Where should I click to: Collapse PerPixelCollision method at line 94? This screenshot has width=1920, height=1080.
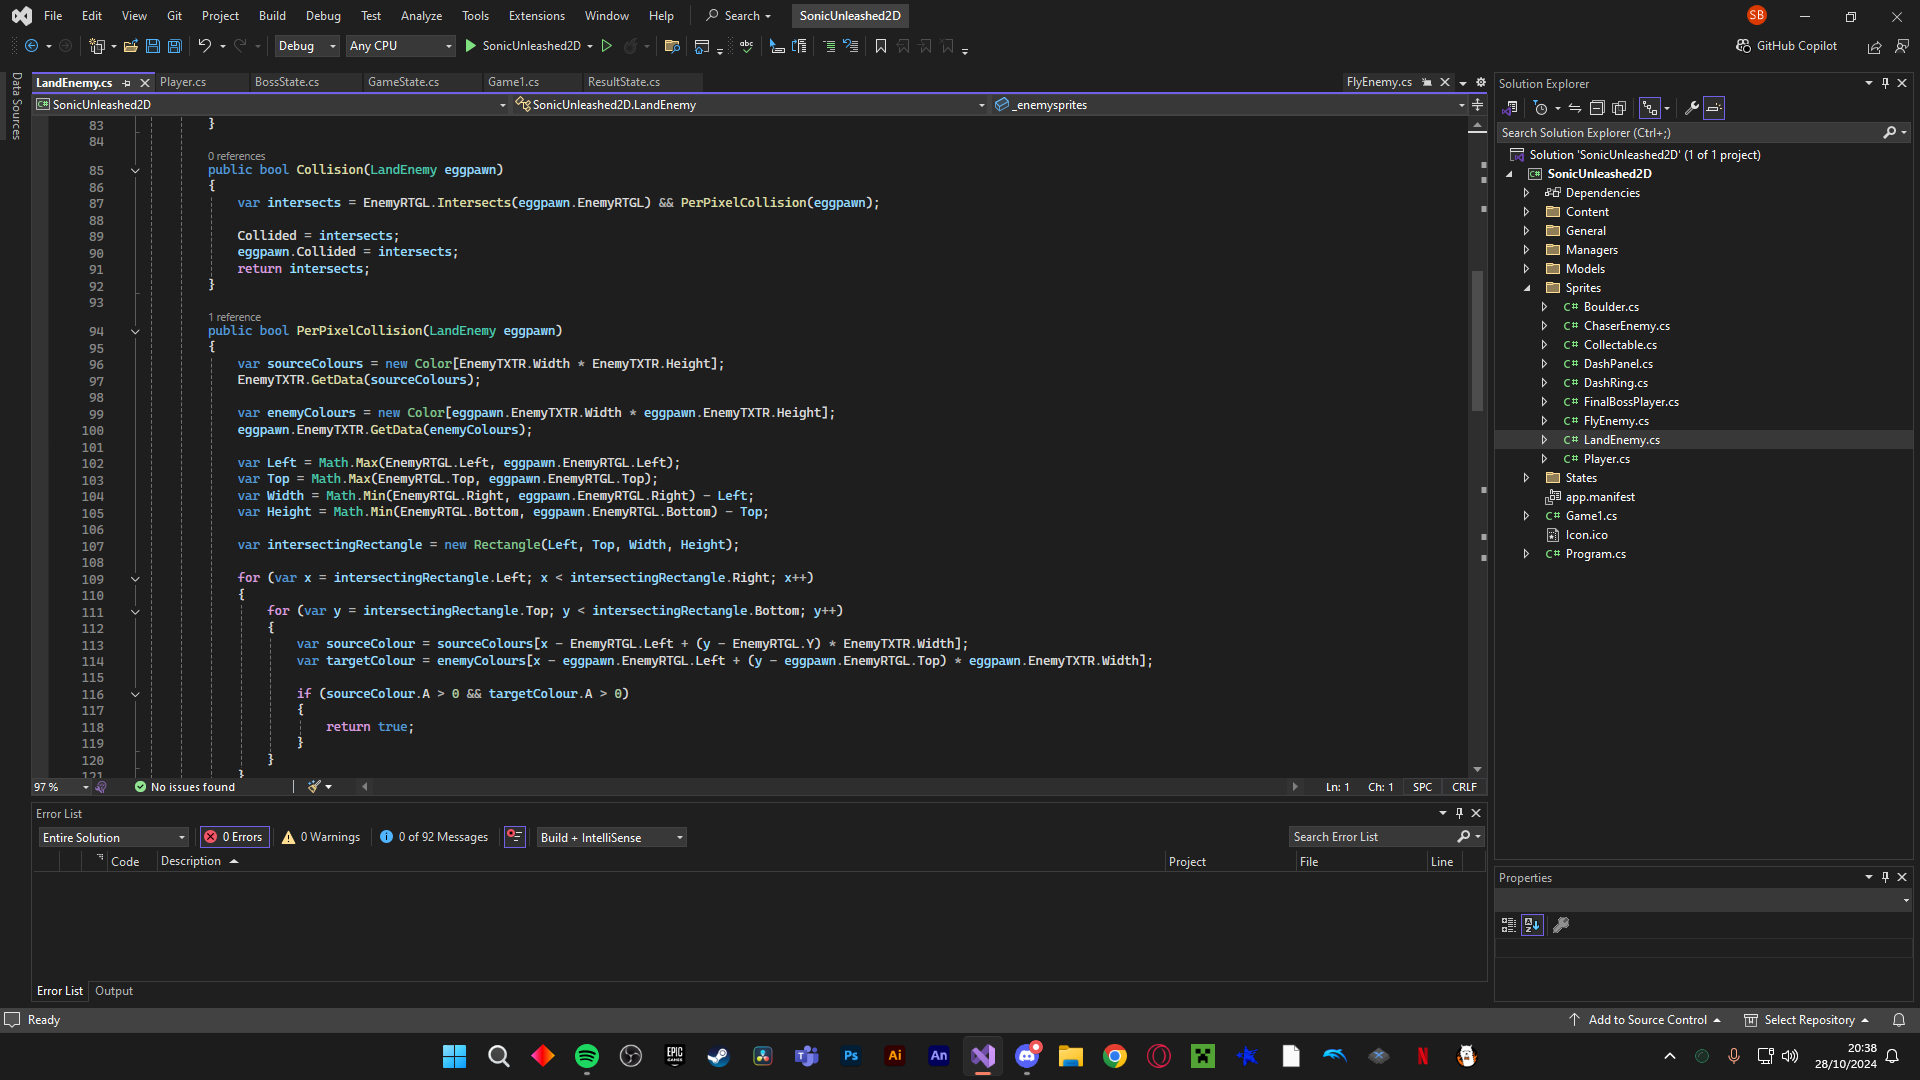click(x=135, y=332)
